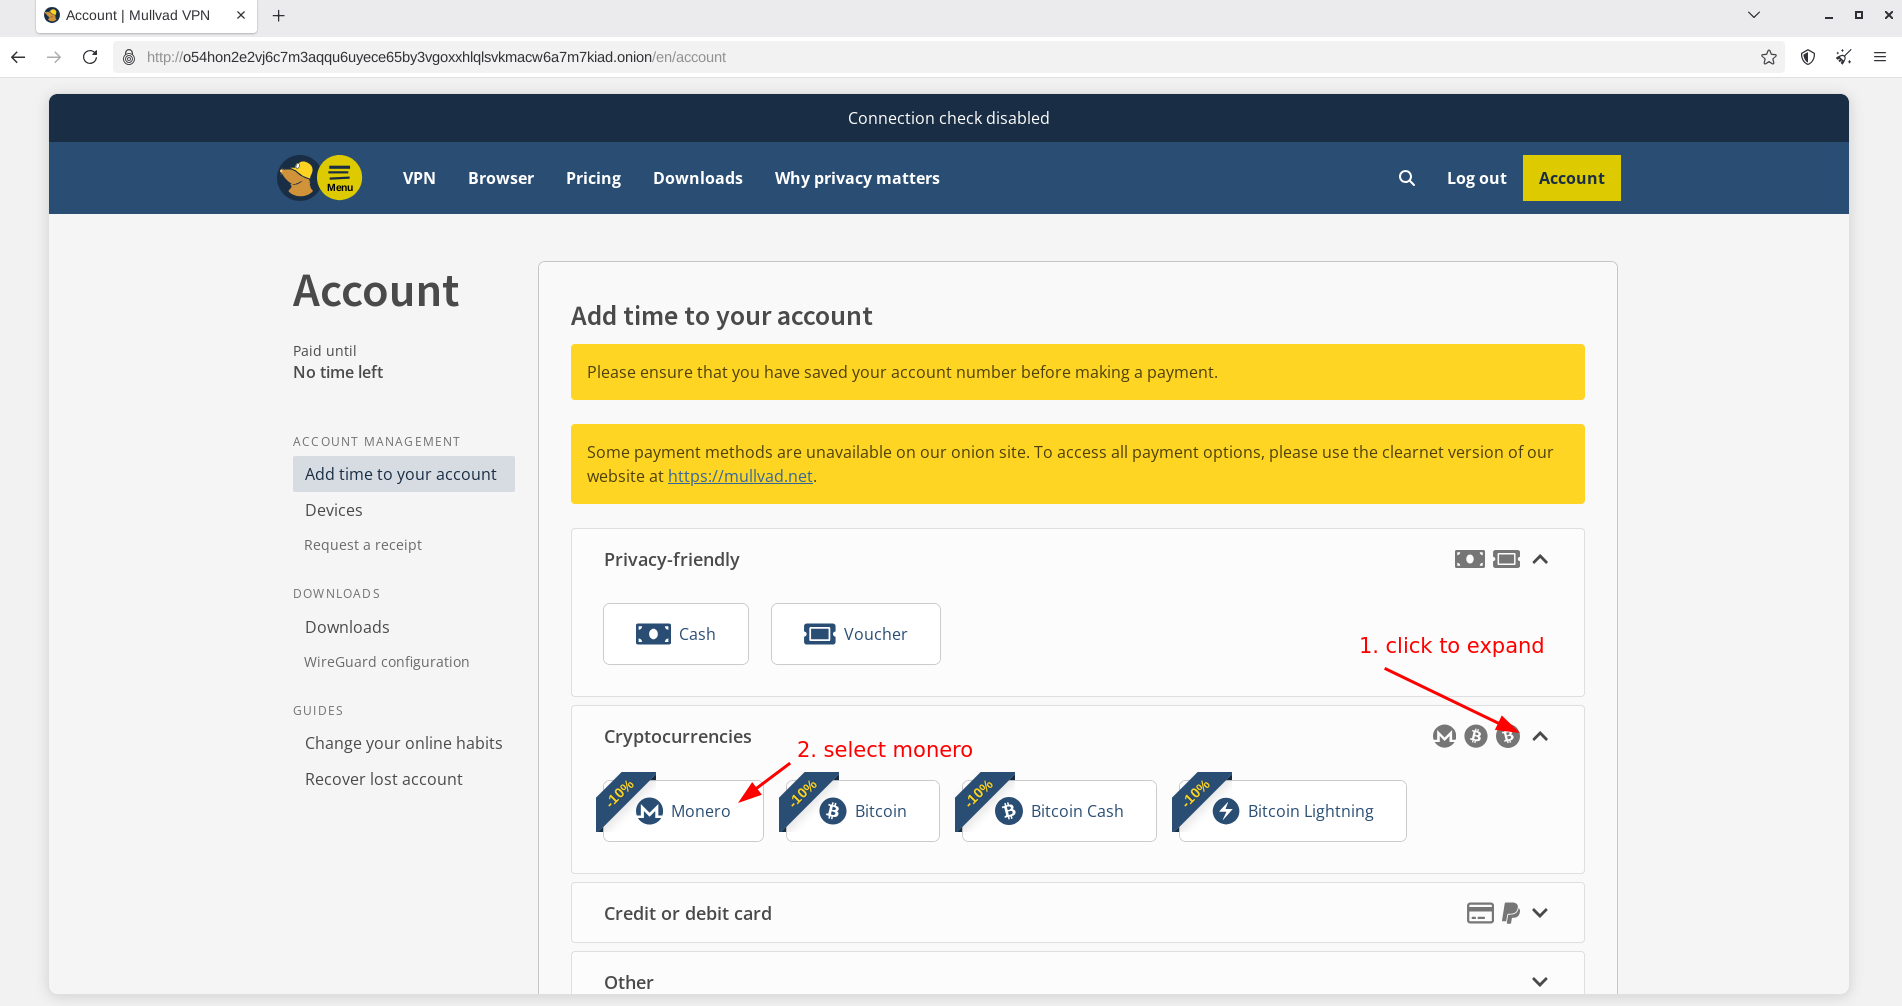1902x1006 pixels.
Task: Open the yellow Menu hamburger button
Action: tap(340, 178)
